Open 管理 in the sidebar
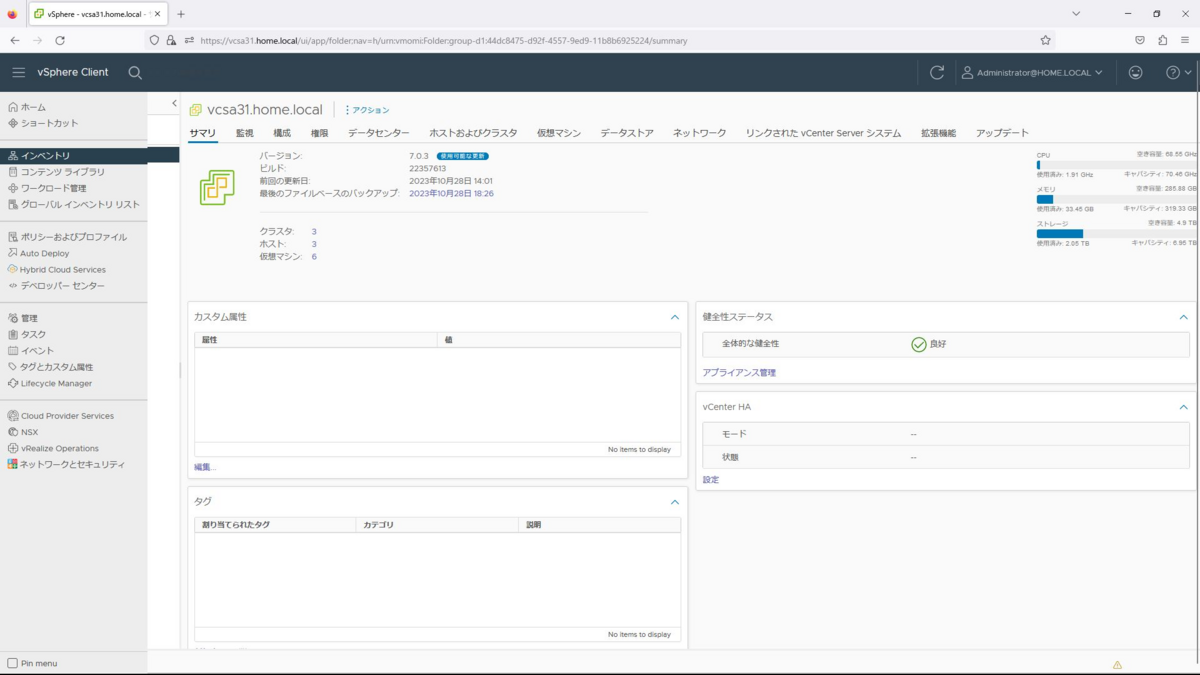Image resolution: width=1200 pixels, height=675 pixels. click(x=23, y=318)
